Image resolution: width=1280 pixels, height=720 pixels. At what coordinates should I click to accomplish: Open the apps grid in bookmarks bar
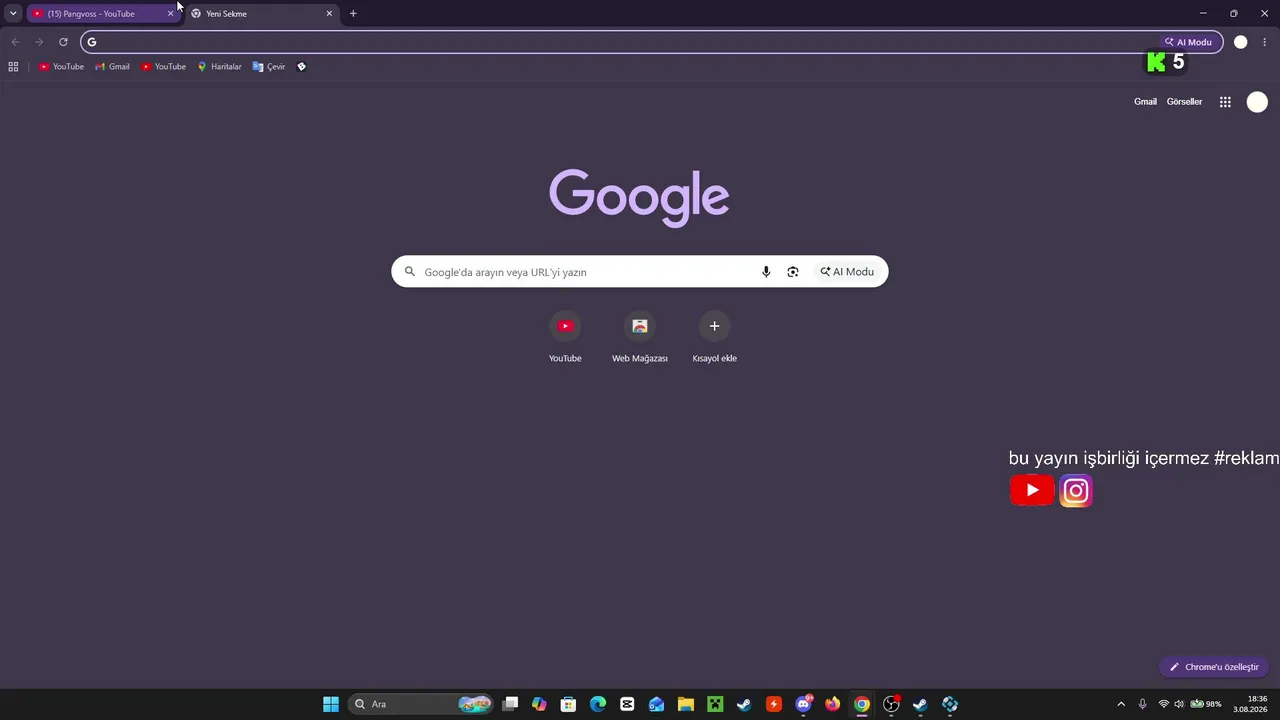pyautogui.click(x=13, y=67)
